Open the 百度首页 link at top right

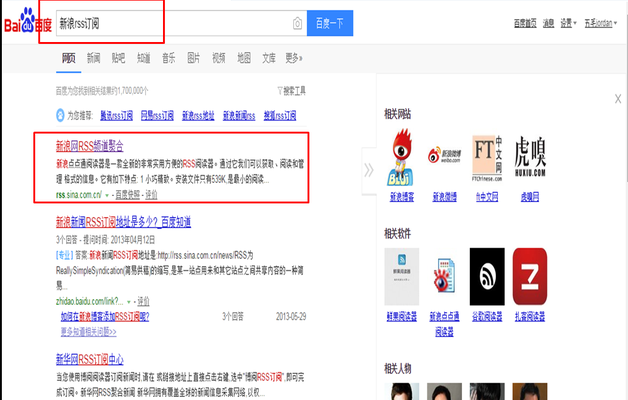point(525,23)
